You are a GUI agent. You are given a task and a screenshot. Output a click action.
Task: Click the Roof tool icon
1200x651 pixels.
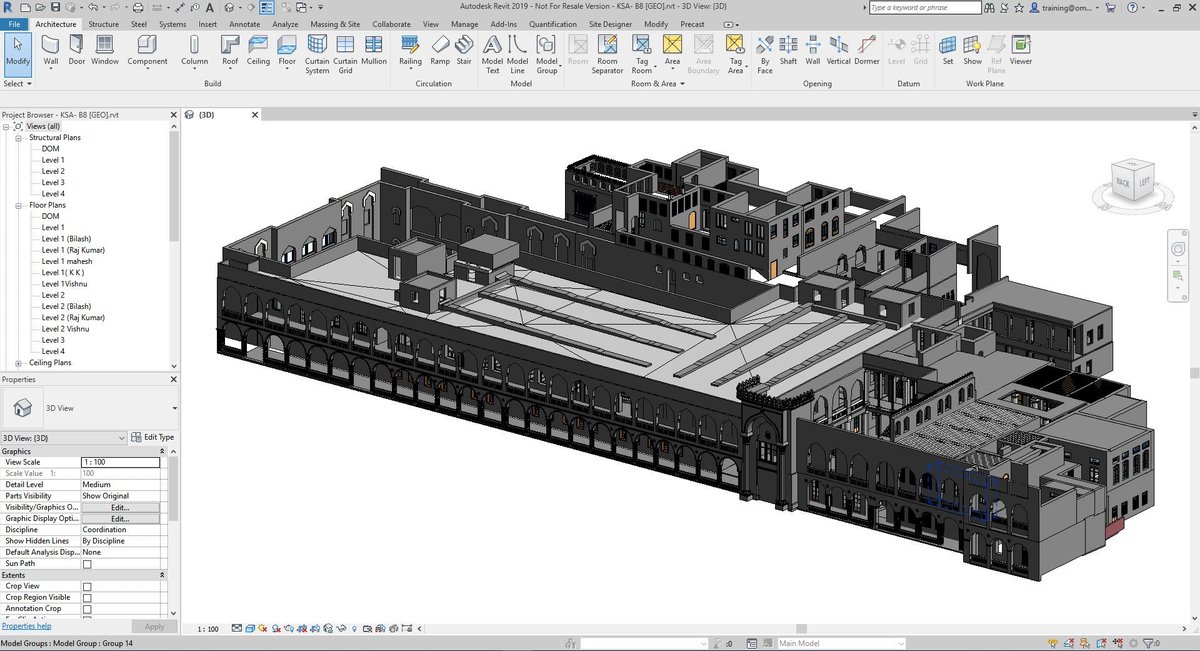pos(230,52)
